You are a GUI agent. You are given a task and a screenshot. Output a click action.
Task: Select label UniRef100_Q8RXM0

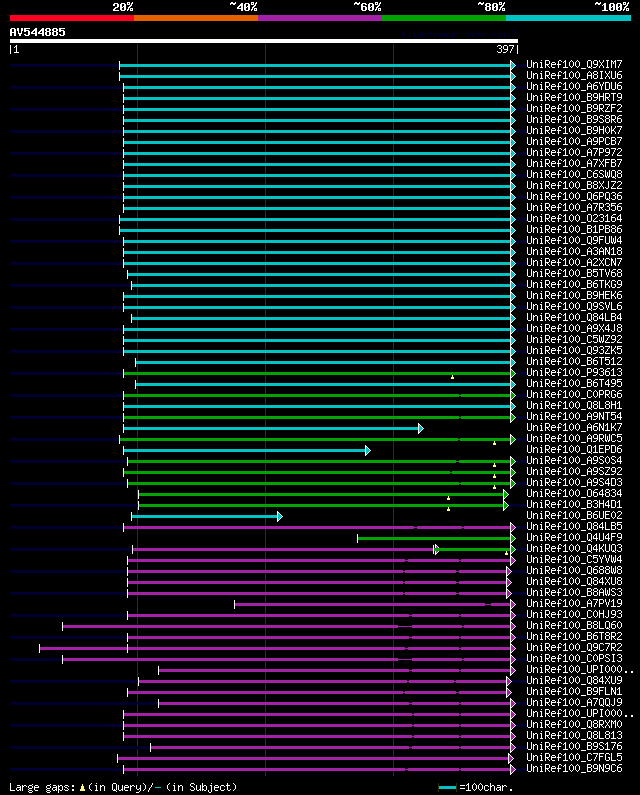tap(574, 725)
